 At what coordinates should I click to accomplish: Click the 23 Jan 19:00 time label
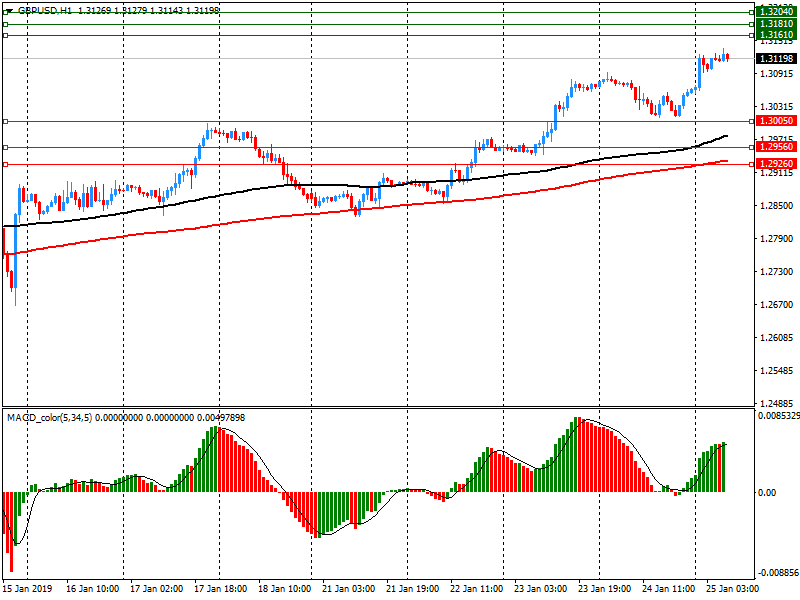[605, 588]
